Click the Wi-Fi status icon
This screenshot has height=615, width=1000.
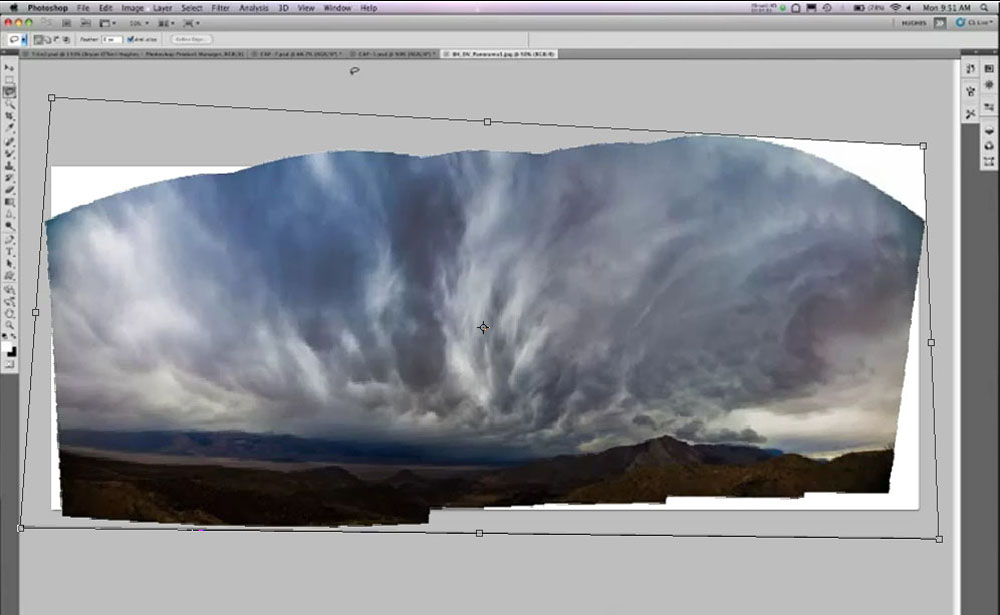pyautogui.click(x=895, y=8)
